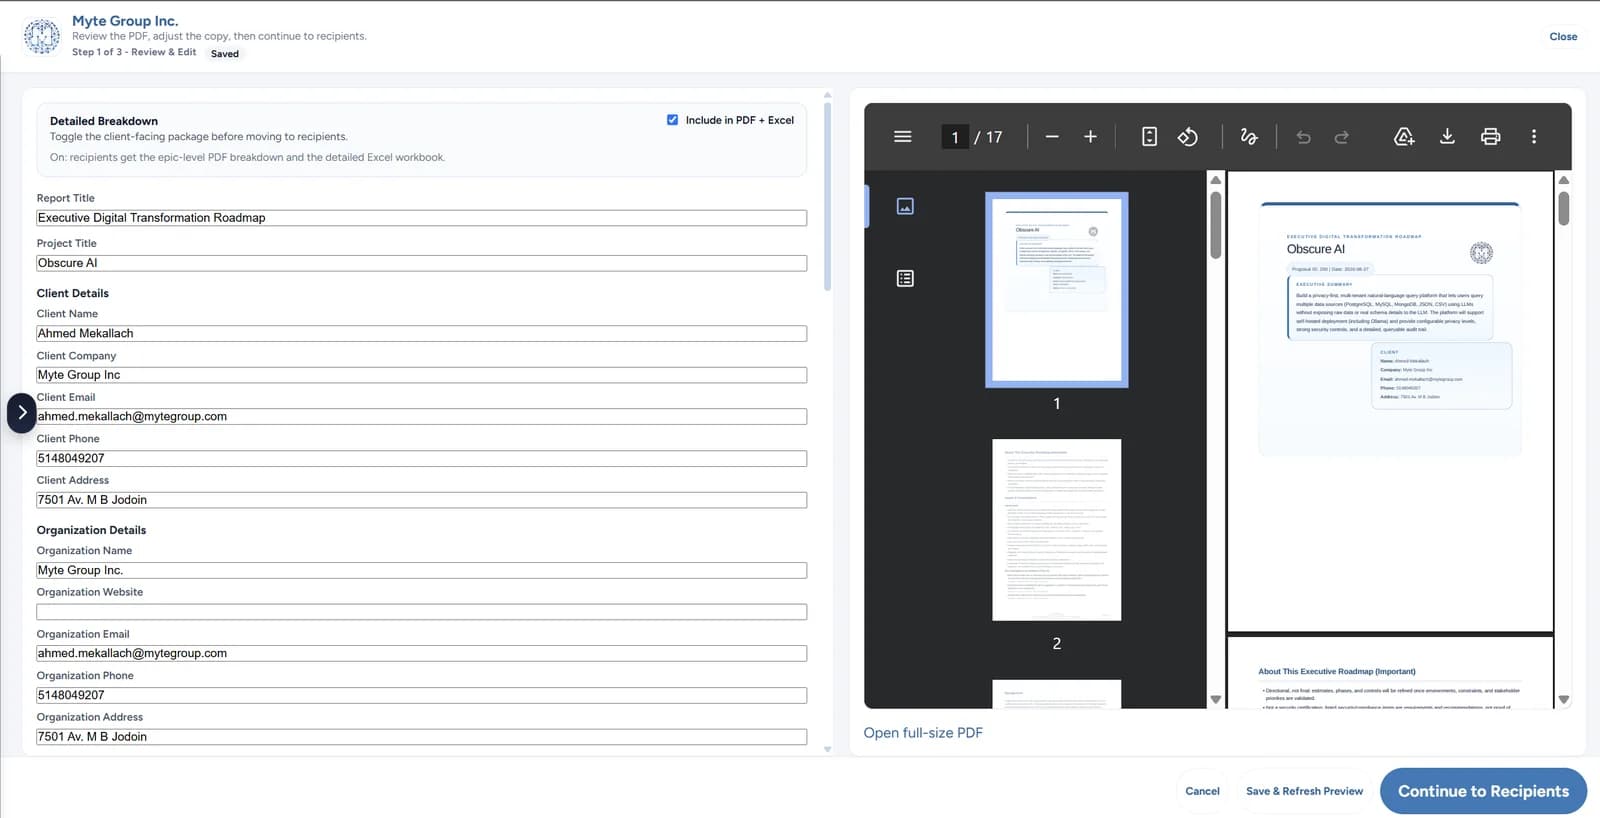Screen dimensions: 1600x818
Task: Click the Organization Website input field
Action: 421,612
